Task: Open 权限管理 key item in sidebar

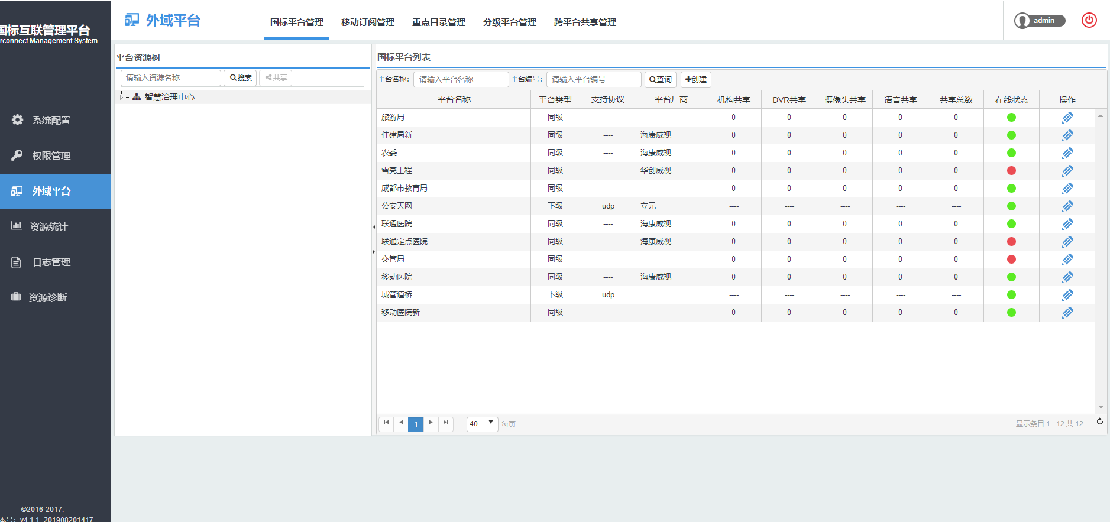Action: click(x=55, y=156)
